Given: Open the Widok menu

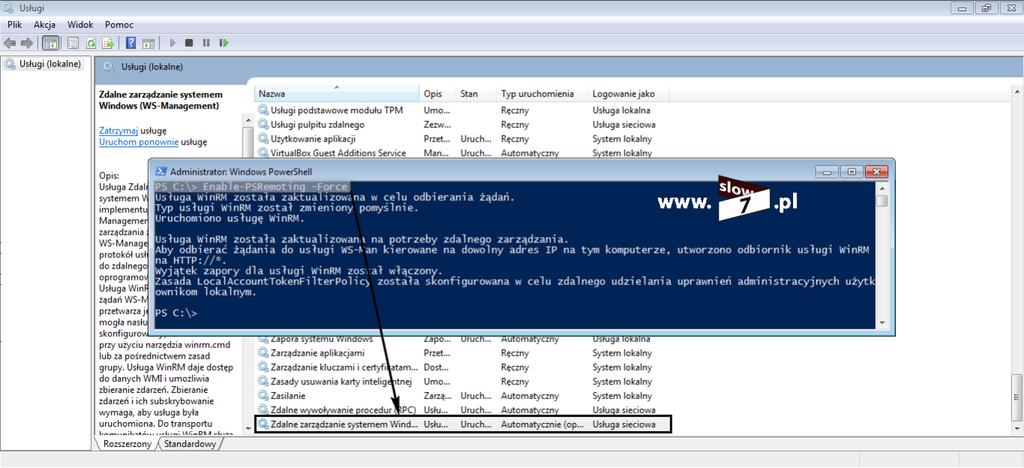Looking at the screenshot, I should (80, 25).
